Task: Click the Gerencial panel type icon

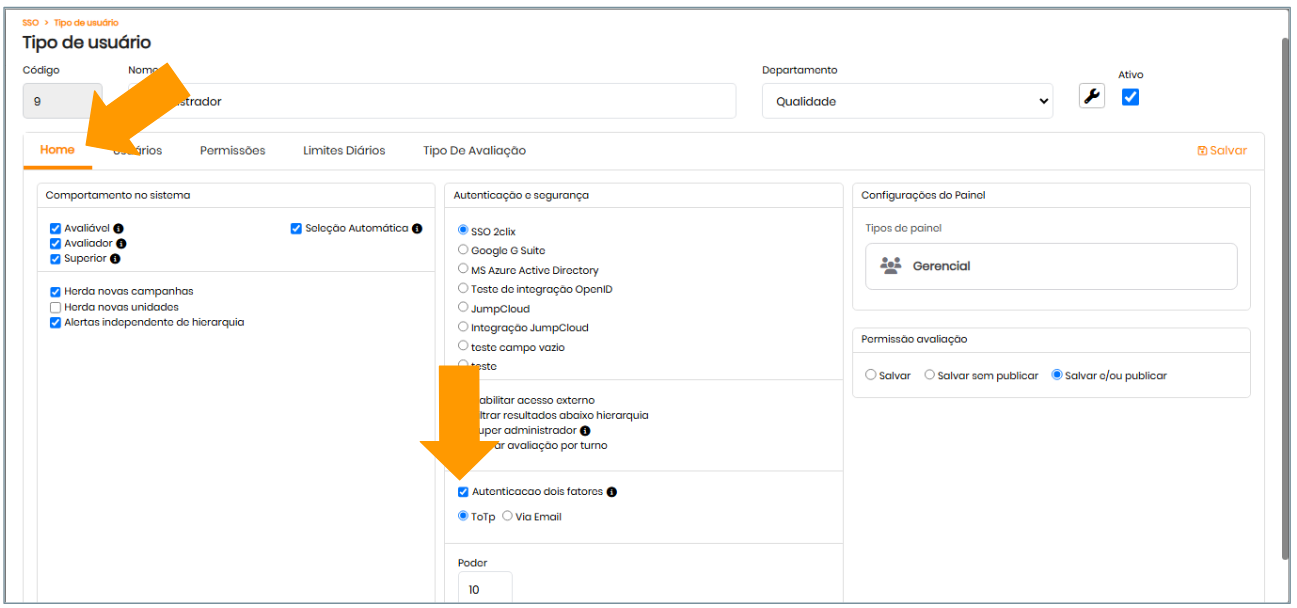Action: coord(890,266)
